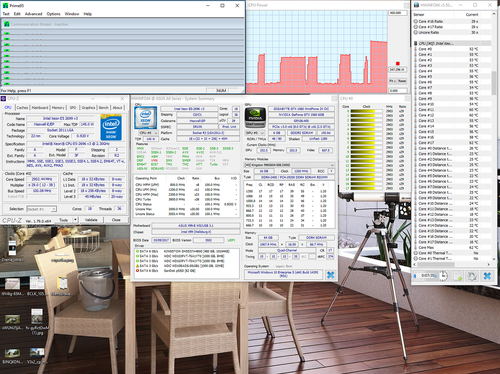Click the 400.000 maximum field in CPU Power
Image resolution: width=500 pixels, height=374 pixels.
coord(398,13)
